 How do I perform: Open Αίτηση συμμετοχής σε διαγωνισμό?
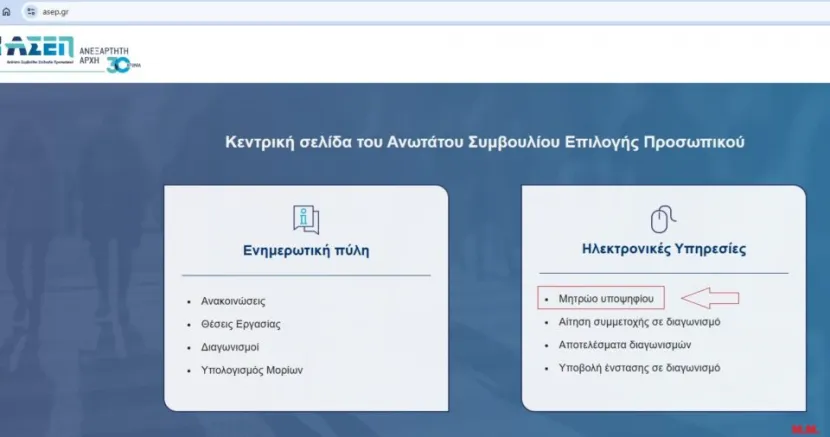(639, 322)
